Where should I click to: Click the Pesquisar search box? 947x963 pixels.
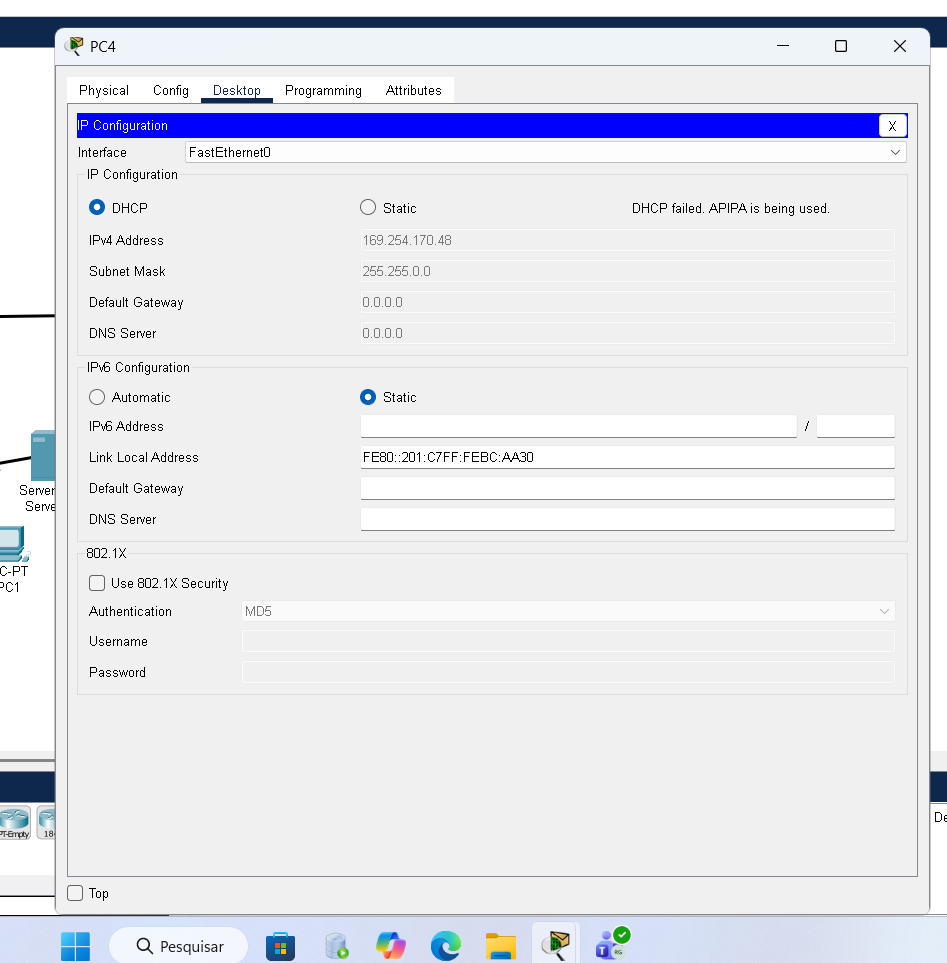point(180,945)
